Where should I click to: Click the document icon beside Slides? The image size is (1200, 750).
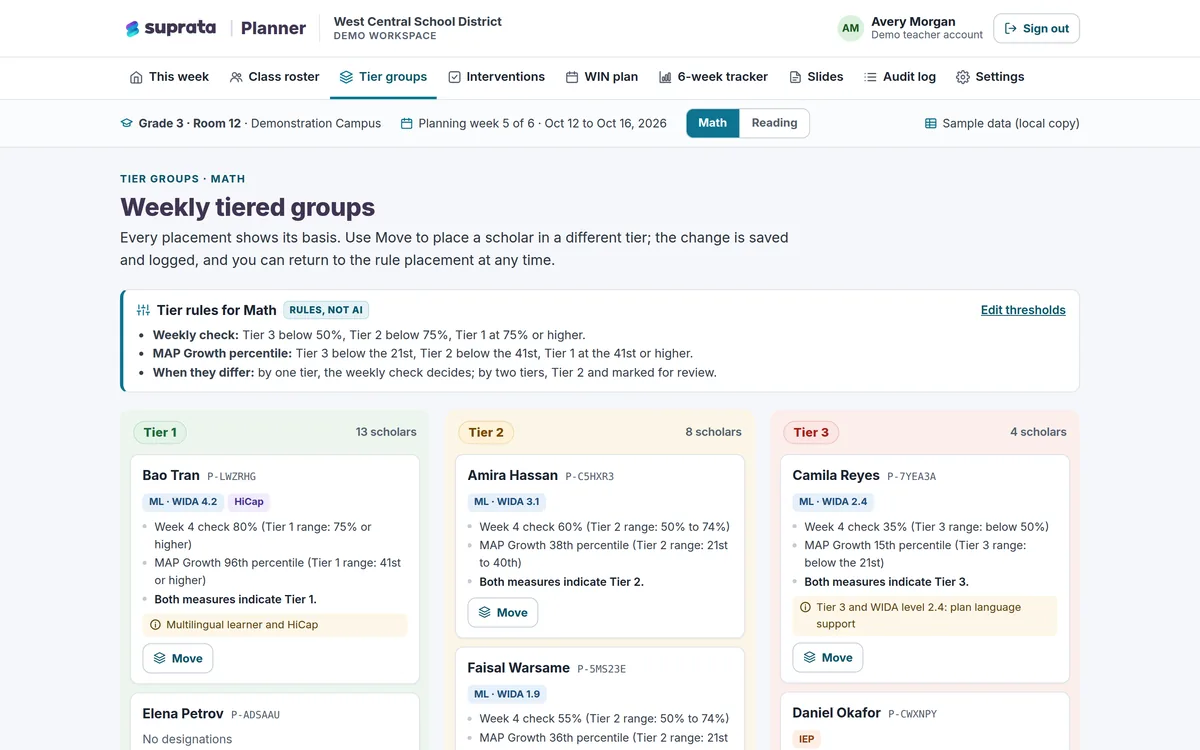pyautogui.click(x=795, y=77)
